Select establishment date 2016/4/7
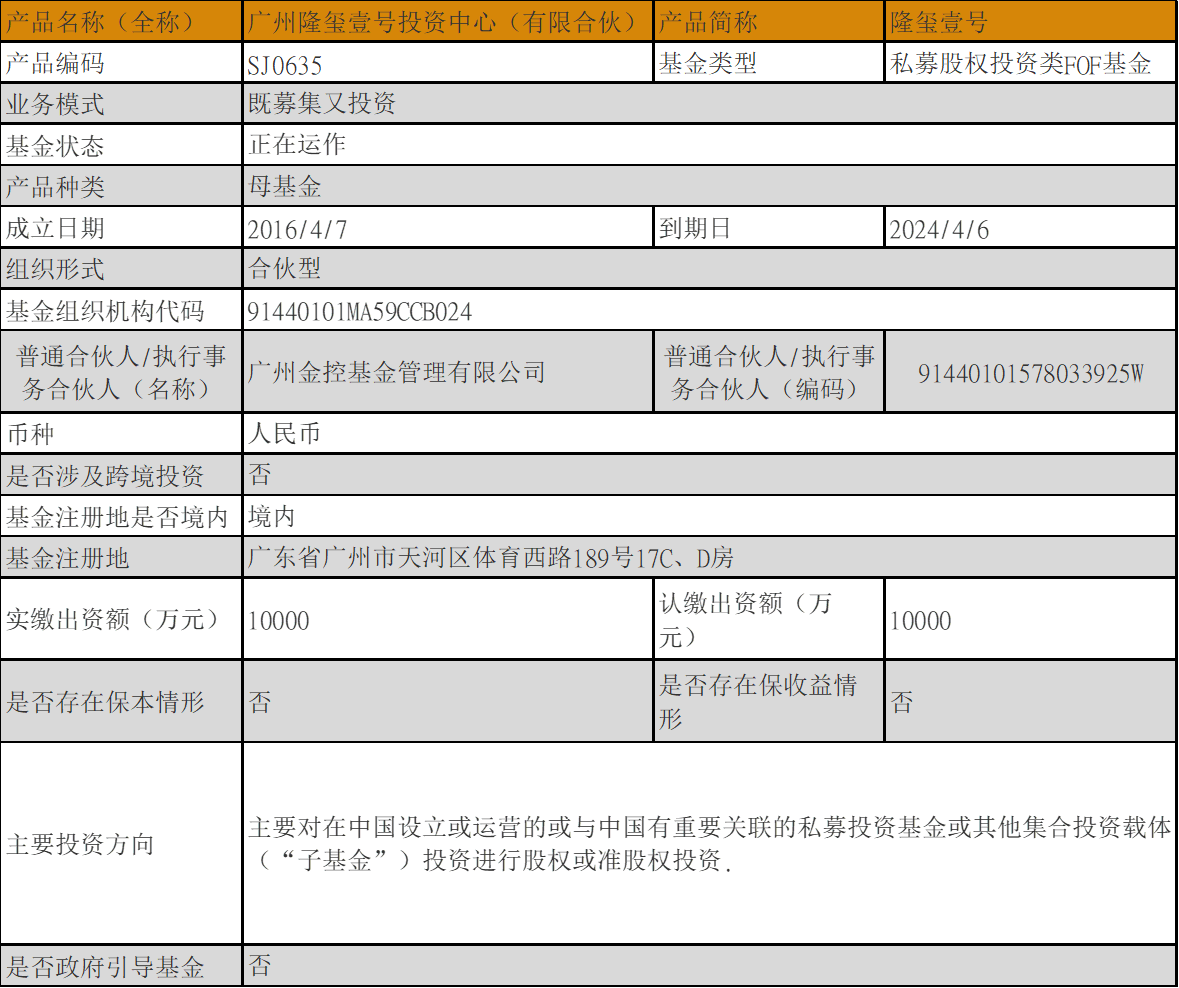This screenshot has width=1179, height=988. pos(298,229)
